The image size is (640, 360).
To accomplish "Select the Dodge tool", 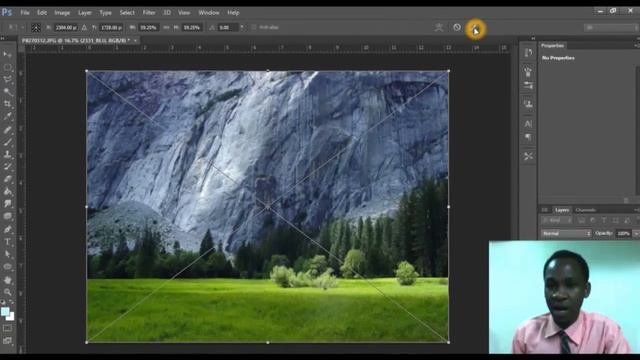I will (x=7, y=216).
